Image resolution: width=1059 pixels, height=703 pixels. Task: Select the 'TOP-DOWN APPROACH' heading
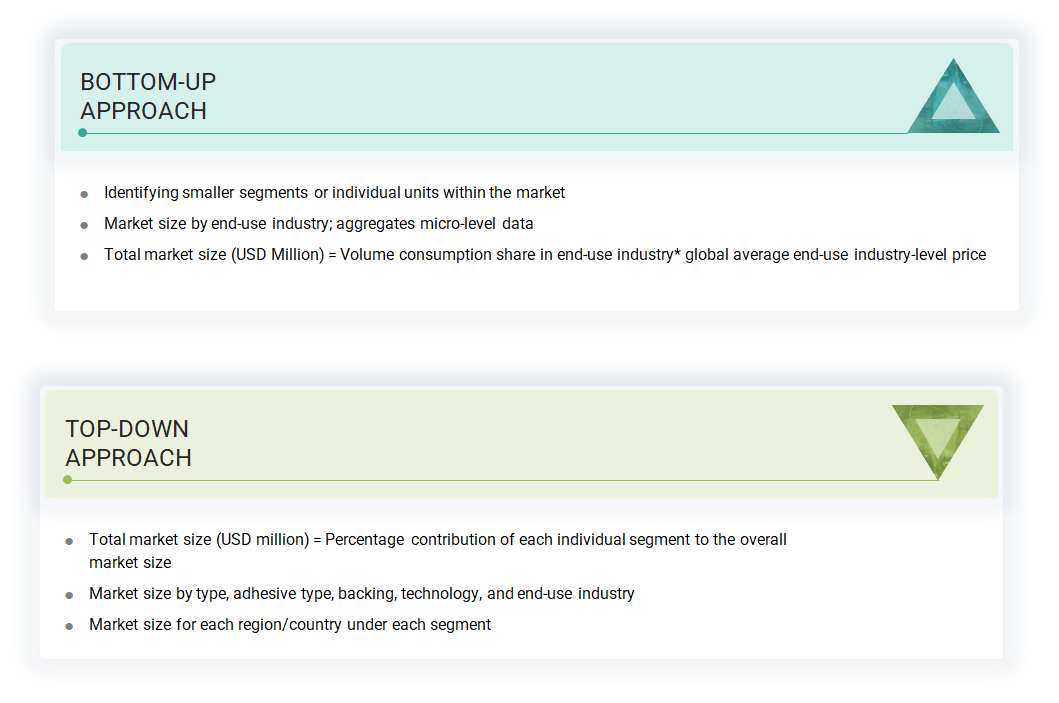tap(128, 443)
